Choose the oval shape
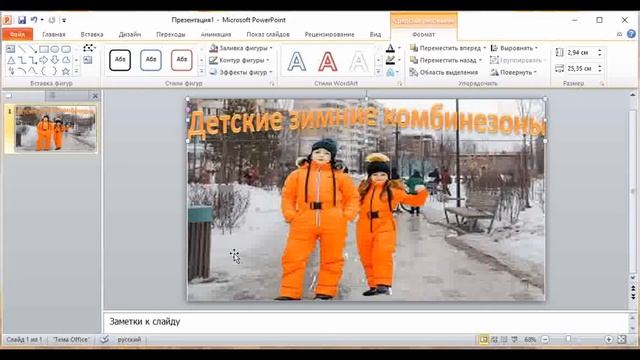This screenshot has height=360, width=640. click(x=55, y=49)
